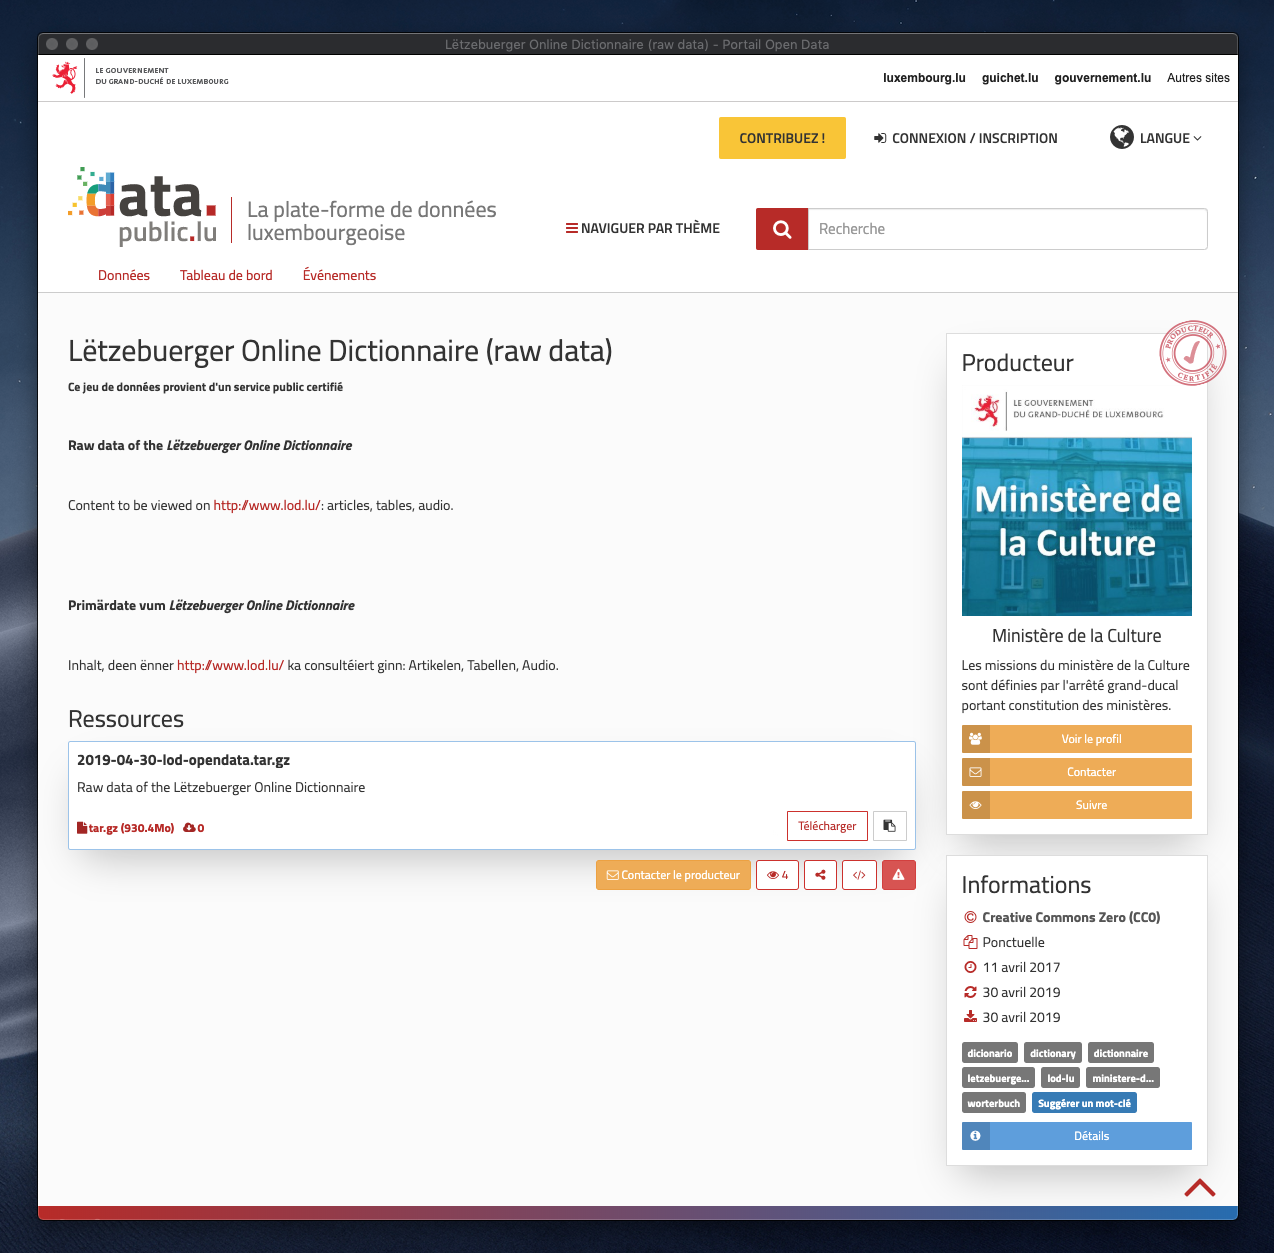
Task: Click the eye icon next to Suivre
Action: 976,805
